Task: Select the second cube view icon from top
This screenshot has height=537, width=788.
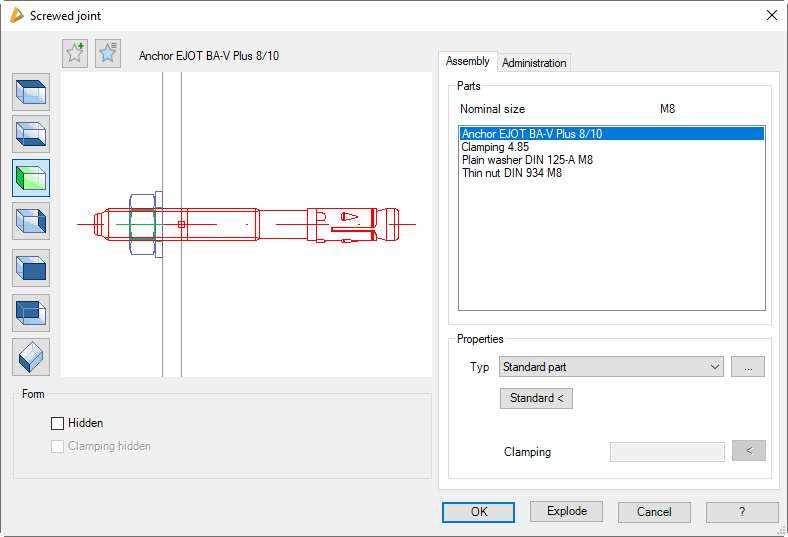Action: point(31,134)
